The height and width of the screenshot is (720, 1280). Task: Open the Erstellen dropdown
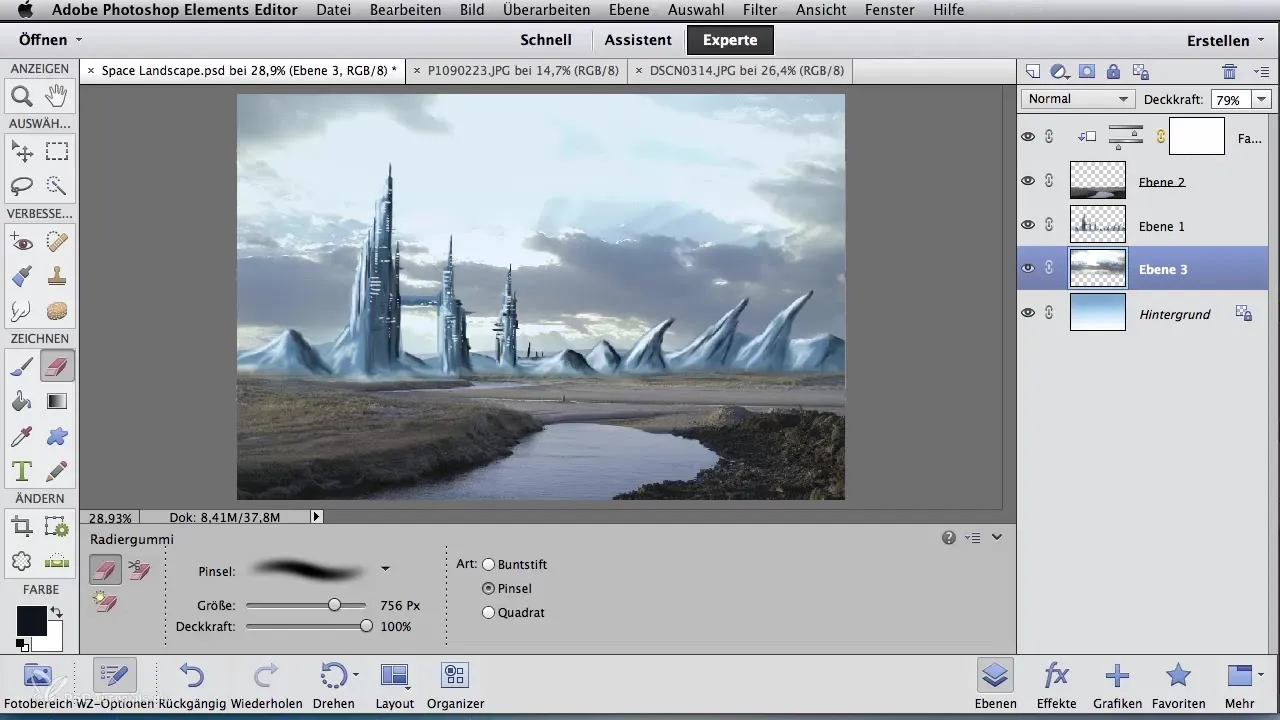(x=1225, y=41)
